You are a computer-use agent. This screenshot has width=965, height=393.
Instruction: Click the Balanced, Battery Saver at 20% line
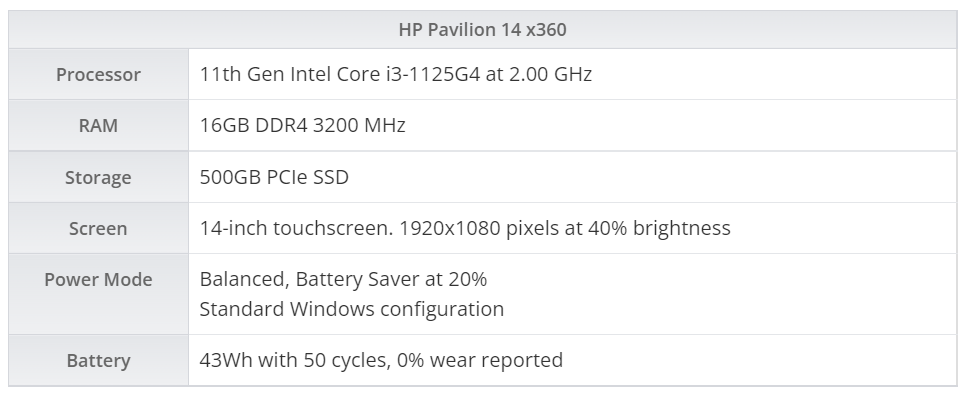tap(343, 279)
